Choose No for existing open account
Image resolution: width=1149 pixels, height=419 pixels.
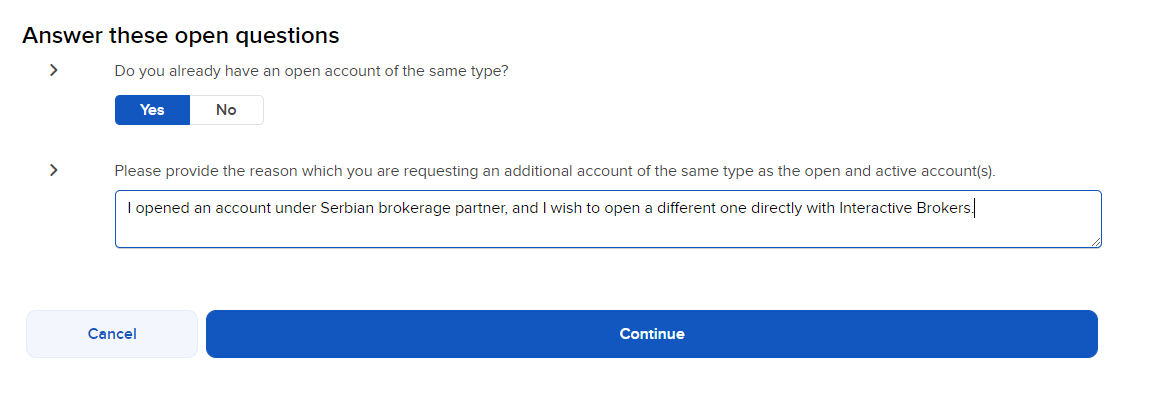pyautogui.click(x=226, y=110)
